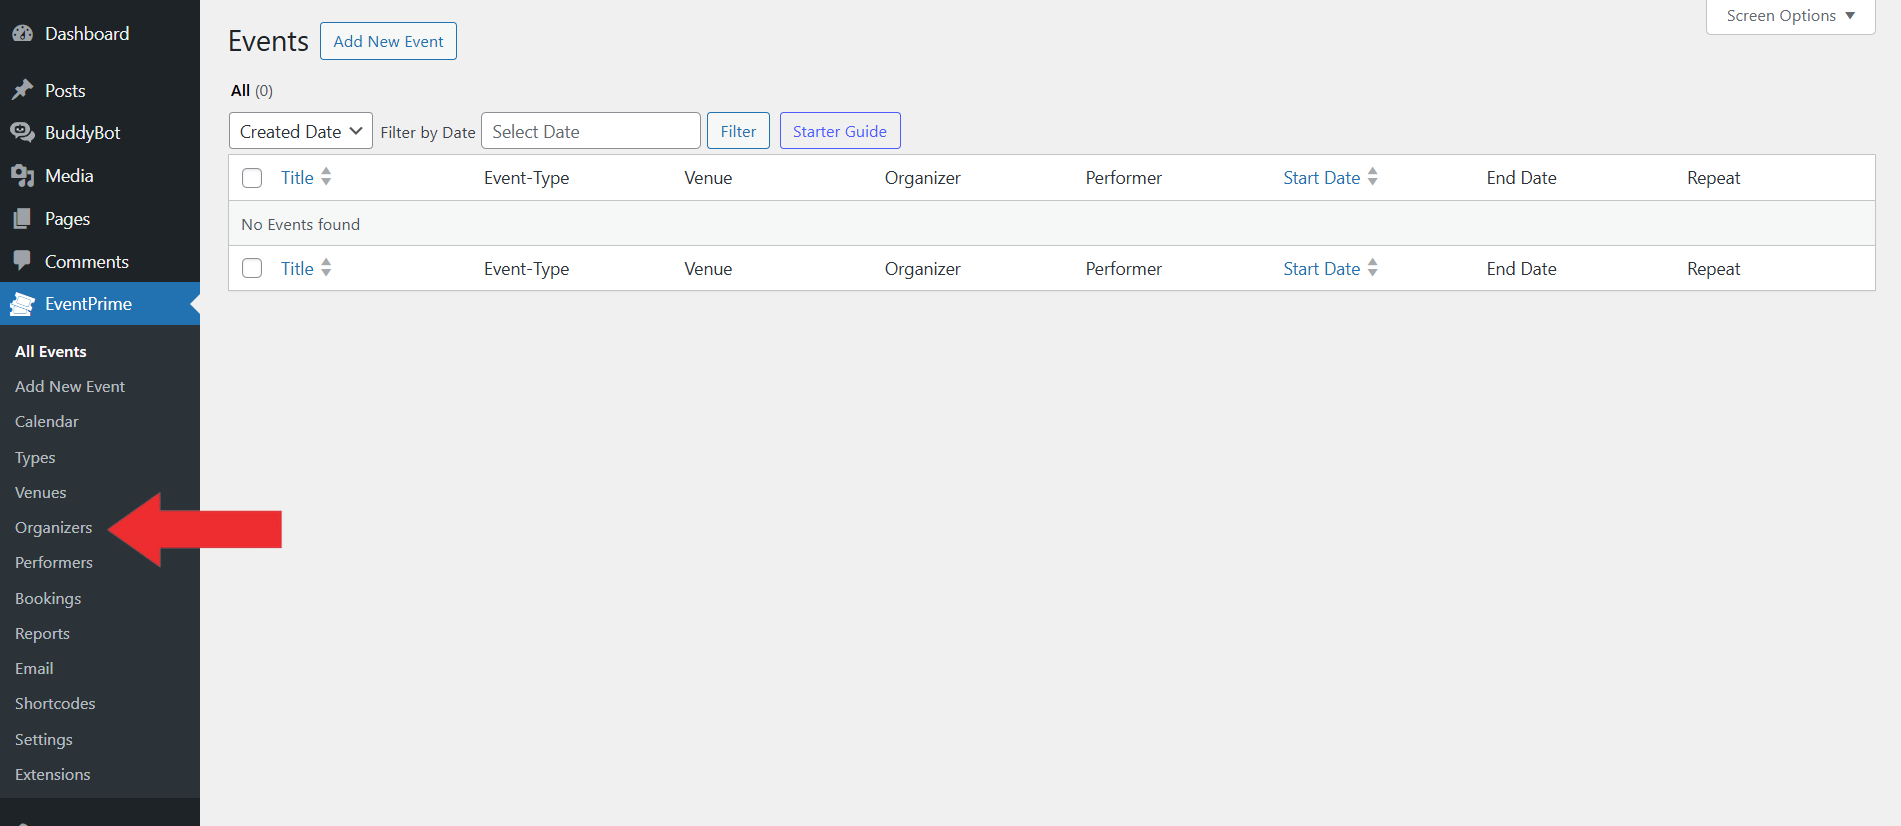
Task: Open the Starter Guide
Action: coord(840,131)
